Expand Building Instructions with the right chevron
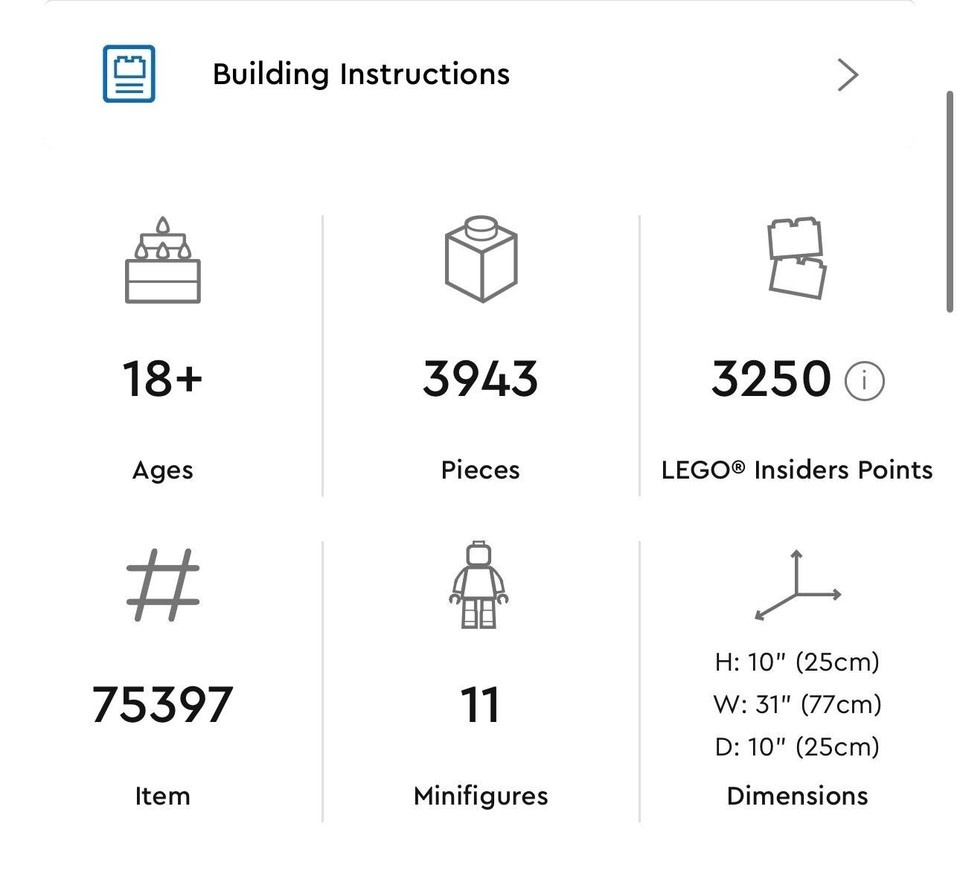 coord(847,75)
